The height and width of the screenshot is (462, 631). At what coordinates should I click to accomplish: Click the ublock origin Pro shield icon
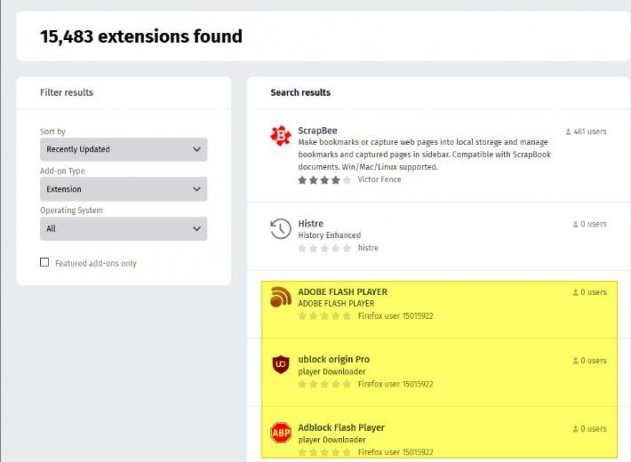(x=281, y=365)
